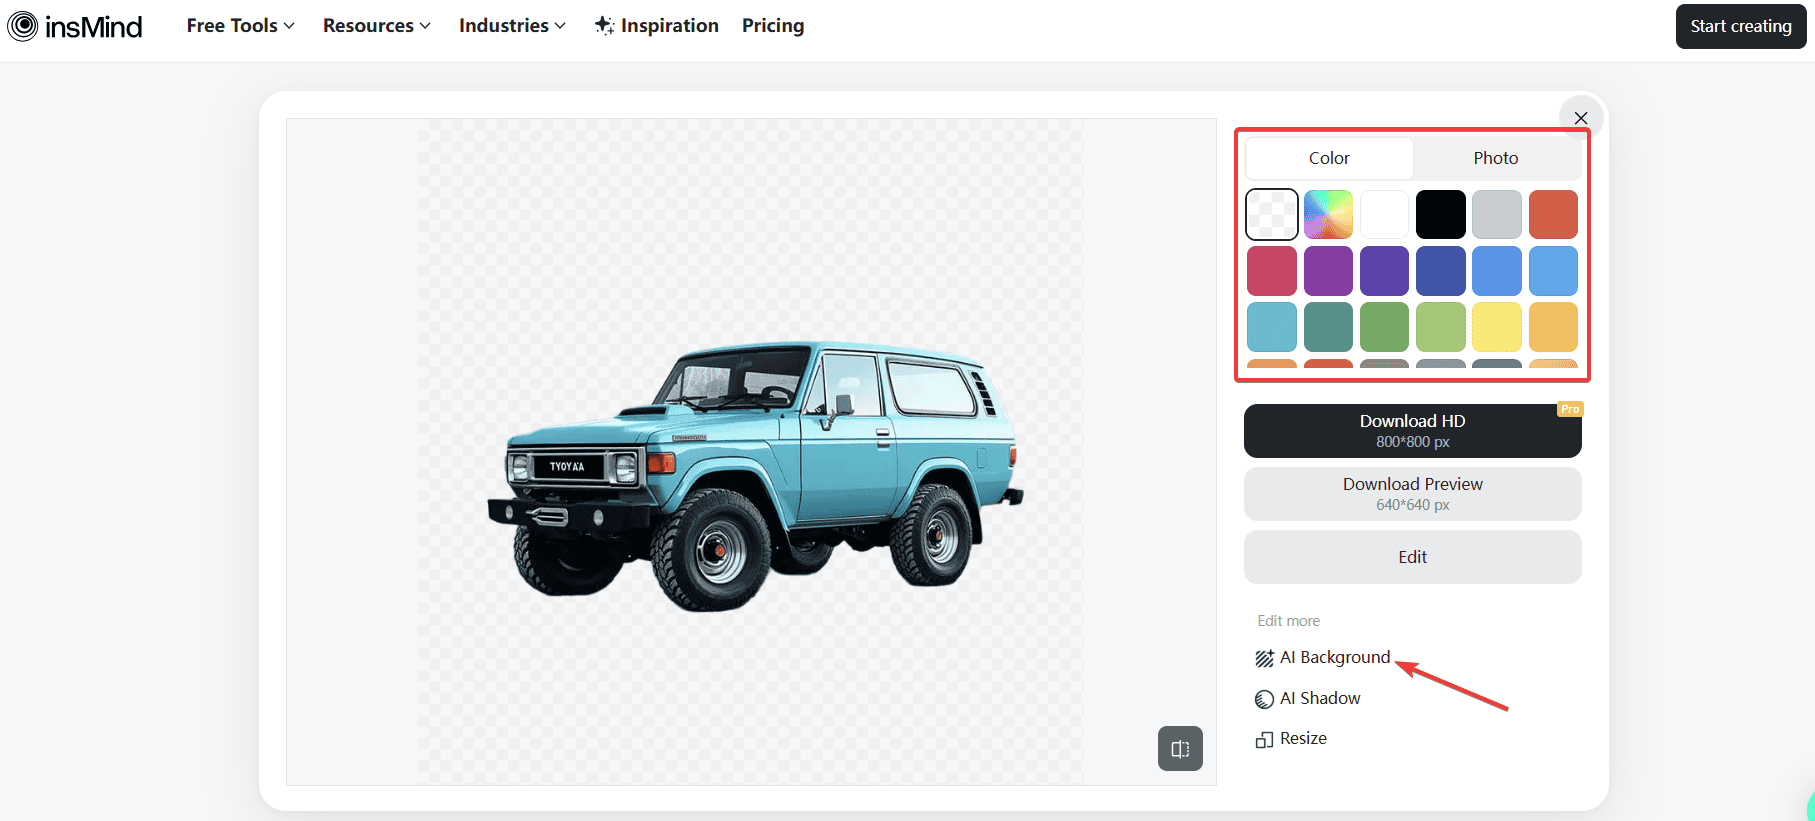Screen dimensions: 1815x821
Task: Select the yellow background swatch
Action: [x=1497, y=327]
